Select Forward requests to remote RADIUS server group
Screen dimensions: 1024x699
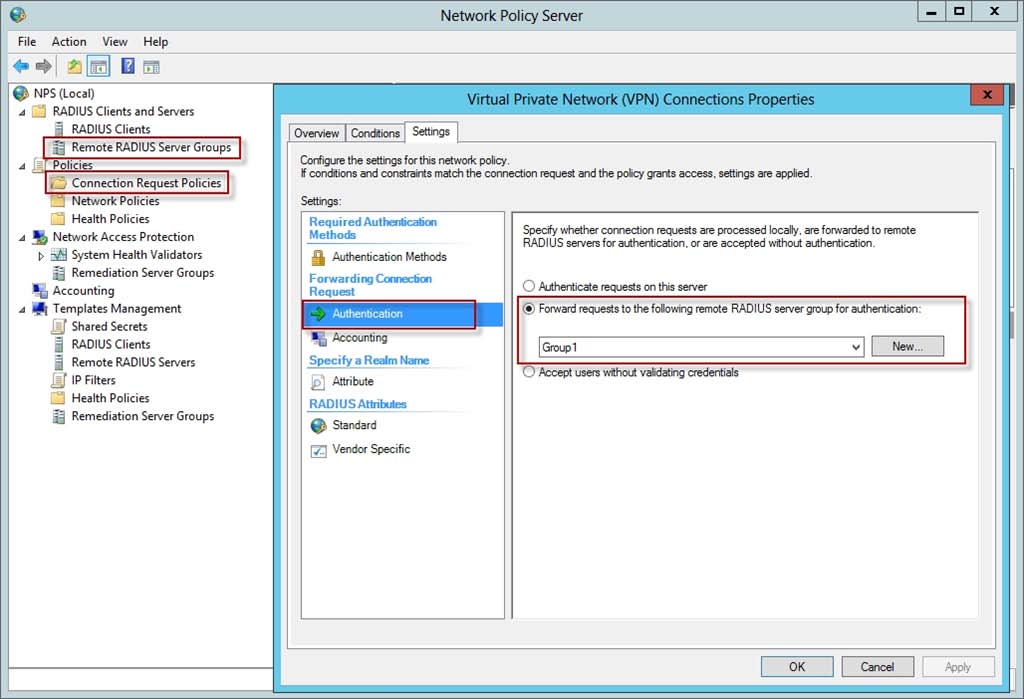click(529, 308)
